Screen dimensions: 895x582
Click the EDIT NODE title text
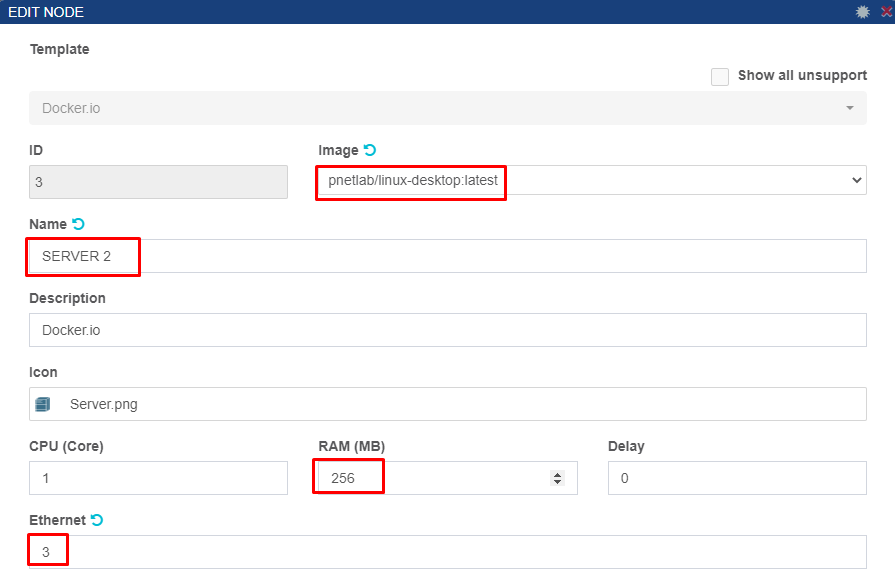(46, 12)
